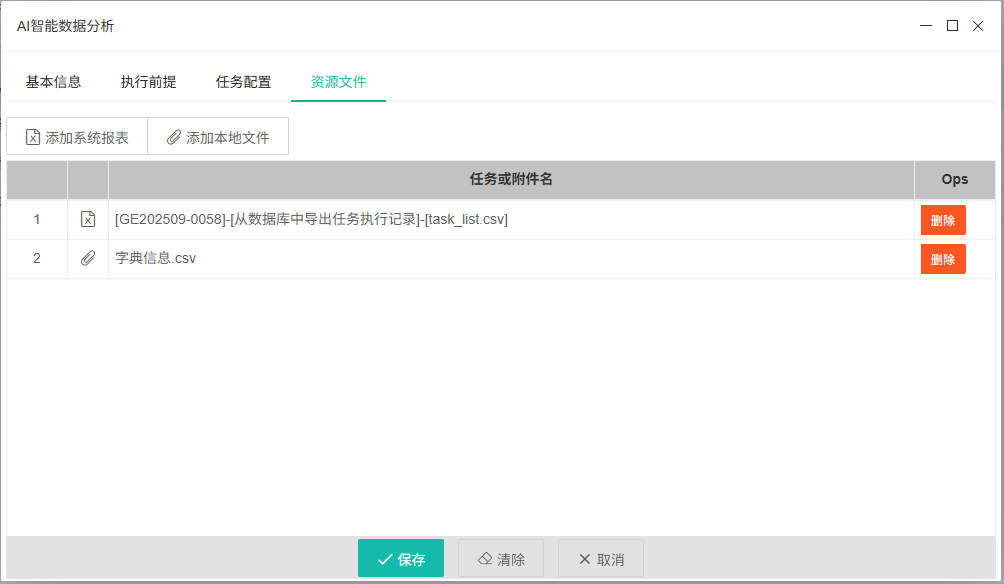1004x584 pixels.
Task: Open the 执行前提 tab
Action: [148, 82]
